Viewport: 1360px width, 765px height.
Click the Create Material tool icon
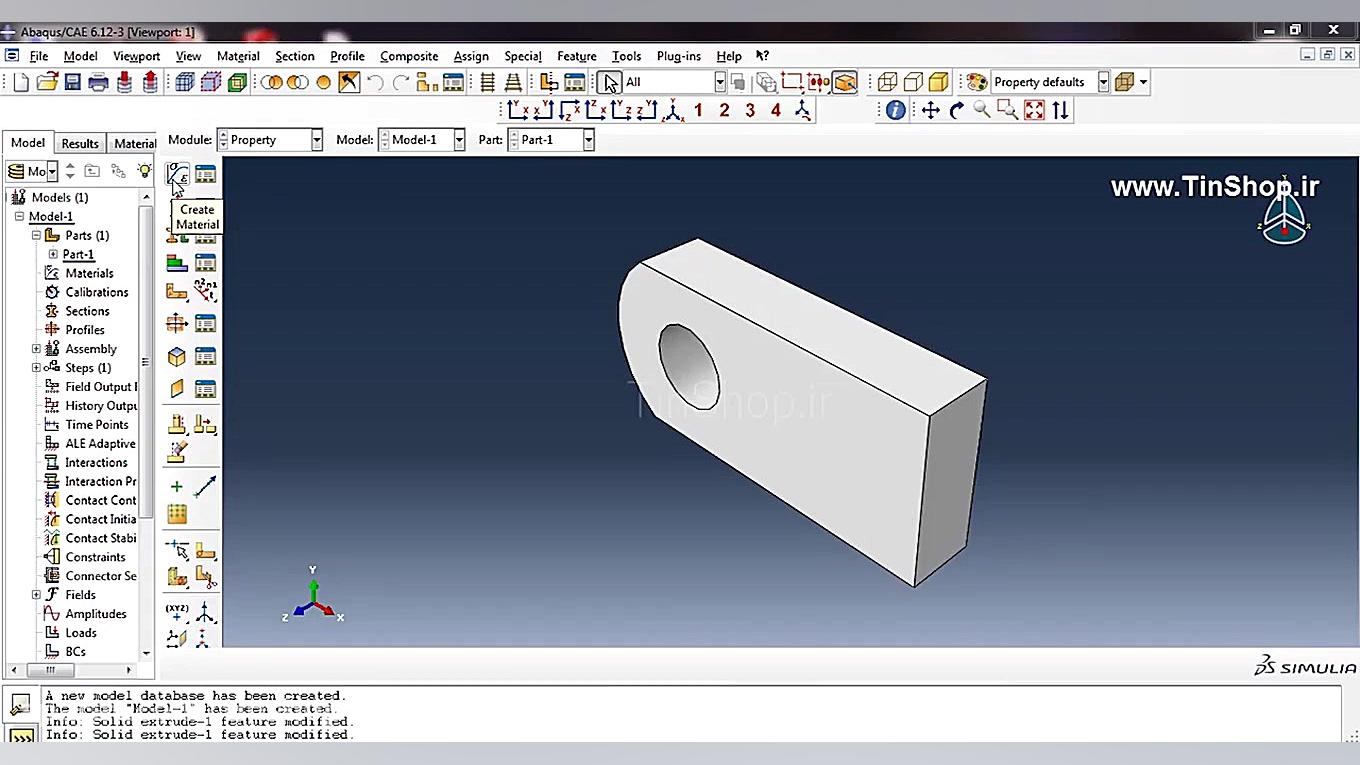pyautogui.click(x=177, y=174)
